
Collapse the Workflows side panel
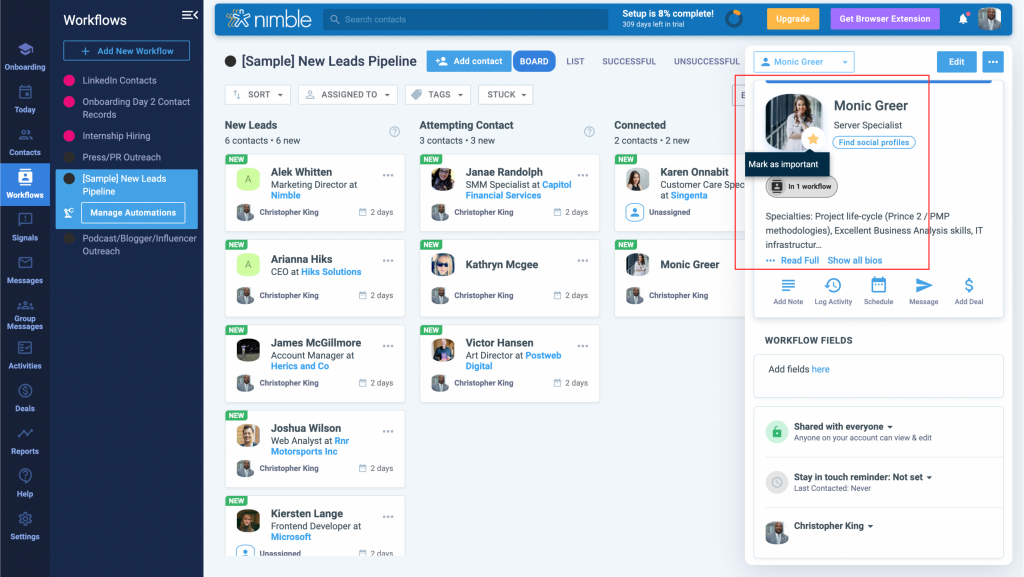pyautogui.click(x=189, y=15)
